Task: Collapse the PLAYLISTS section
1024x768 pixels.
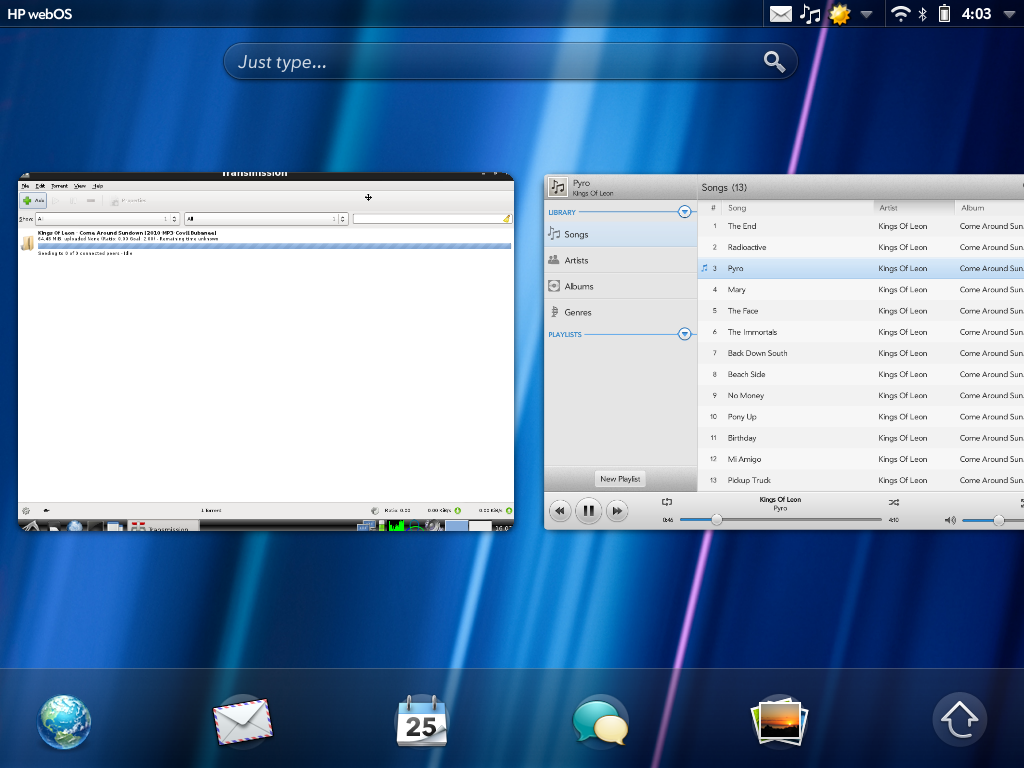Action: [x=684, y=334]
